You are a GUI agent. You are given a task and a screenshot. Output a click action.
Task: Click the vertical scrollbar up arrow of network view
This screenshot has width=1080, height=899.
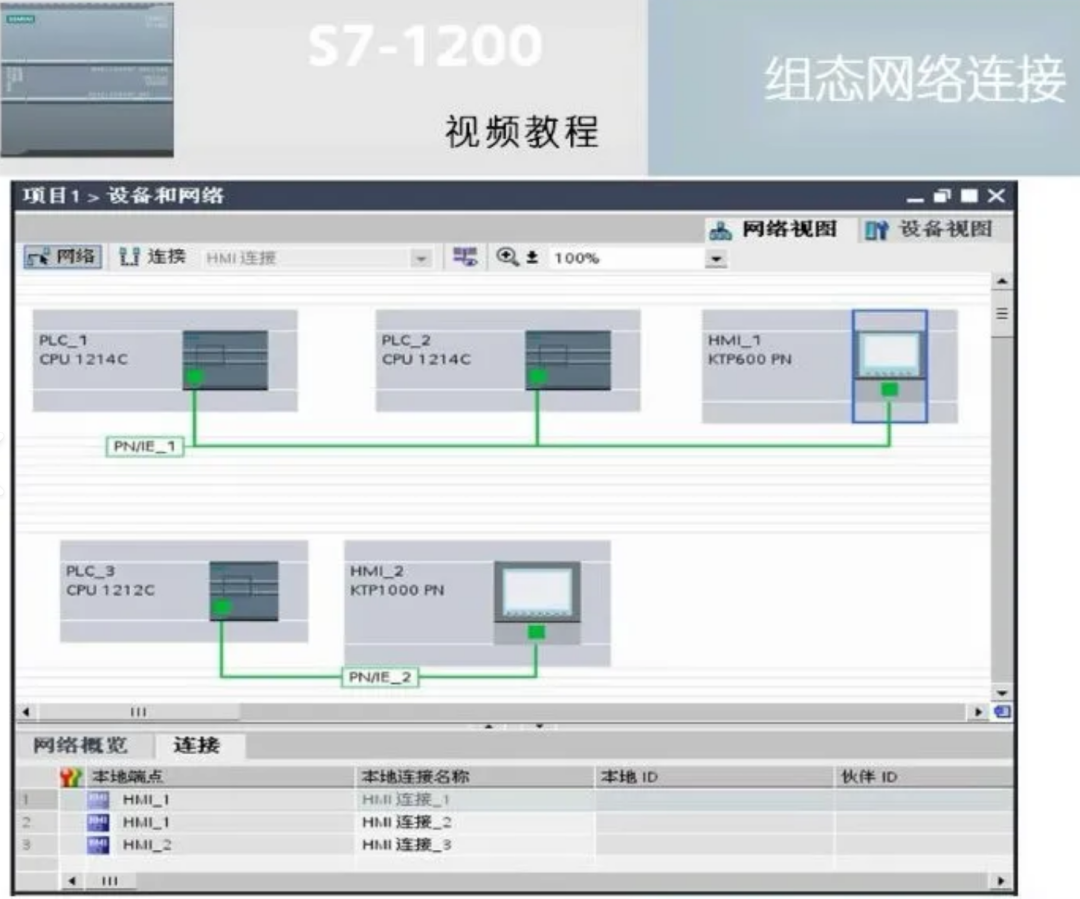[x=1002, y=281]
